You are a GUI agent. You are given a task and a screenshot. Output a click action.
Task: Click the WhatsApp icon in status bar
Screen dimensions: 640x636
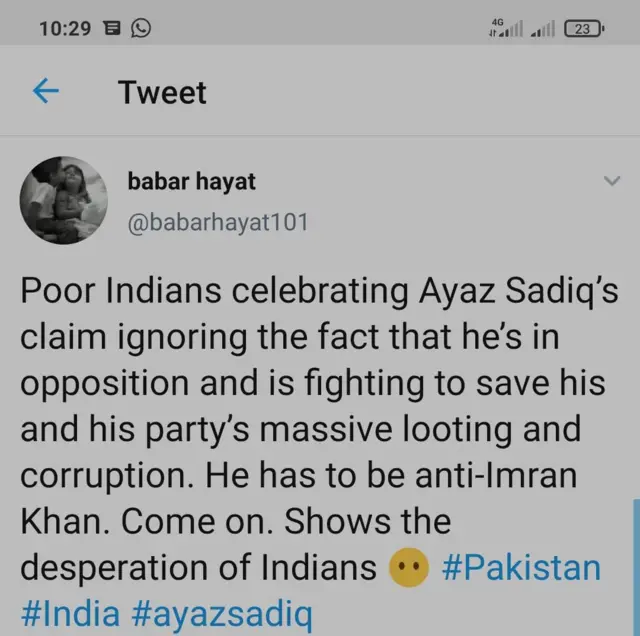[141, 28]
